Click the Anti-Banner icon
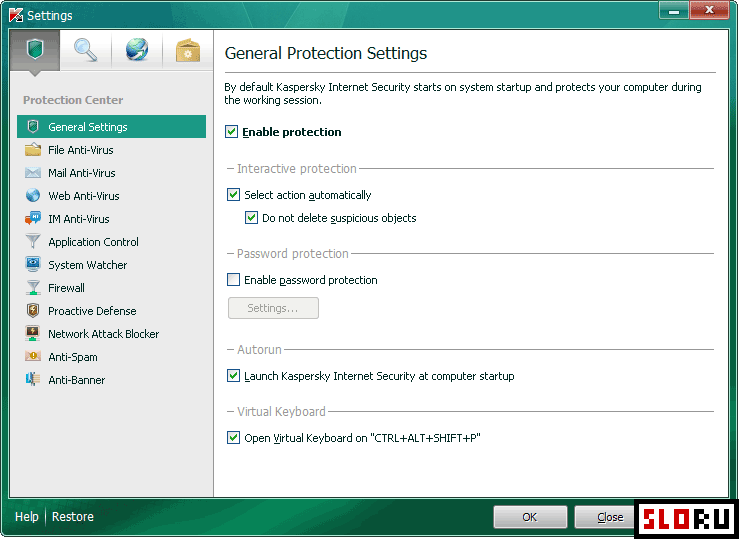 click(33, 379)
